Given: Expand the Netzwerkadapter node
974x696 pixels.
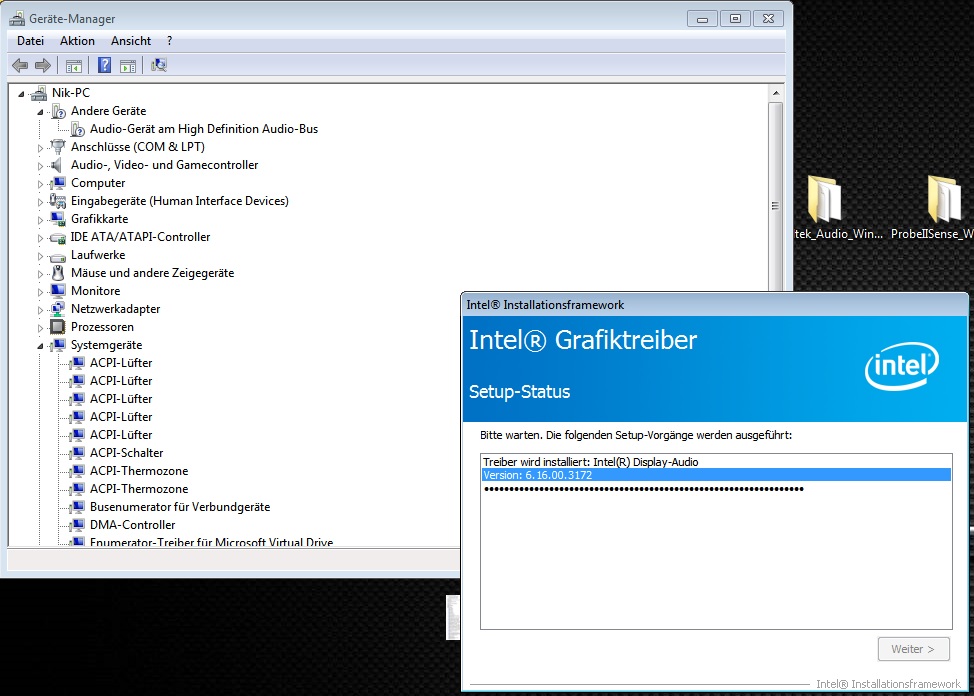Looking at the screenshot, I should pos(40,310).
